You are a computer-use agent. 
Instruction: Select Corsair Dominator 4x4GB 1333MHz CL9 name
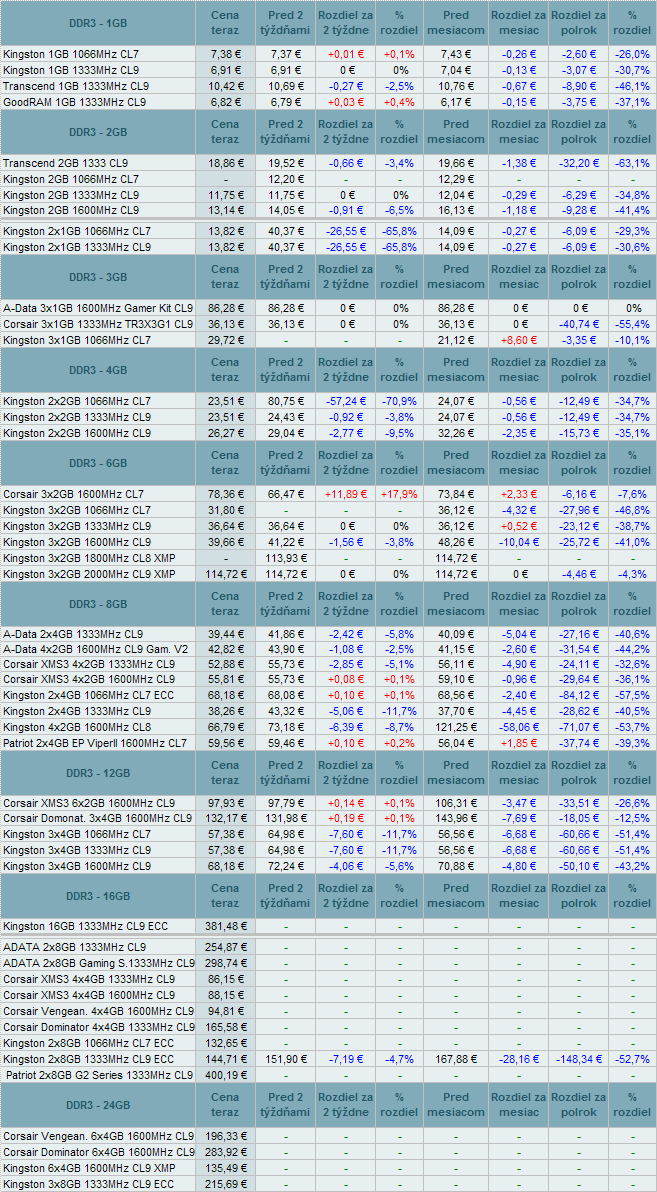(x=98, y=1026)
